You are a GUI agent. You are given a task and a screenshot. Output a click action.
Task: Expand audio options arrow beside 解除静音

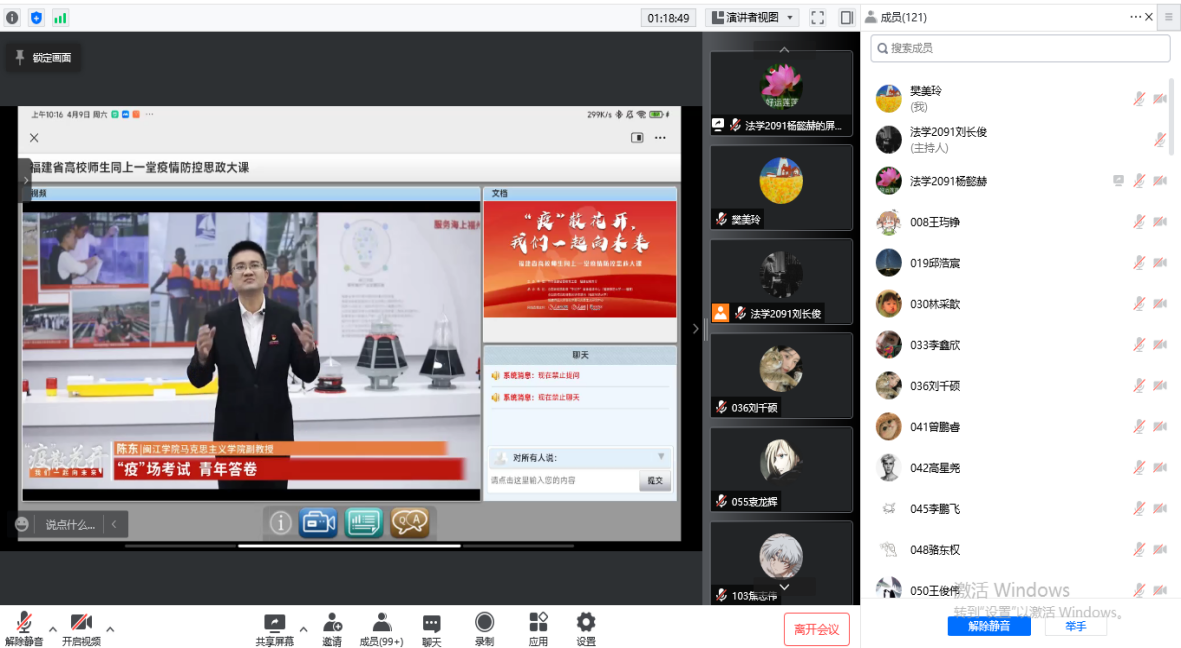coord(53,629)
